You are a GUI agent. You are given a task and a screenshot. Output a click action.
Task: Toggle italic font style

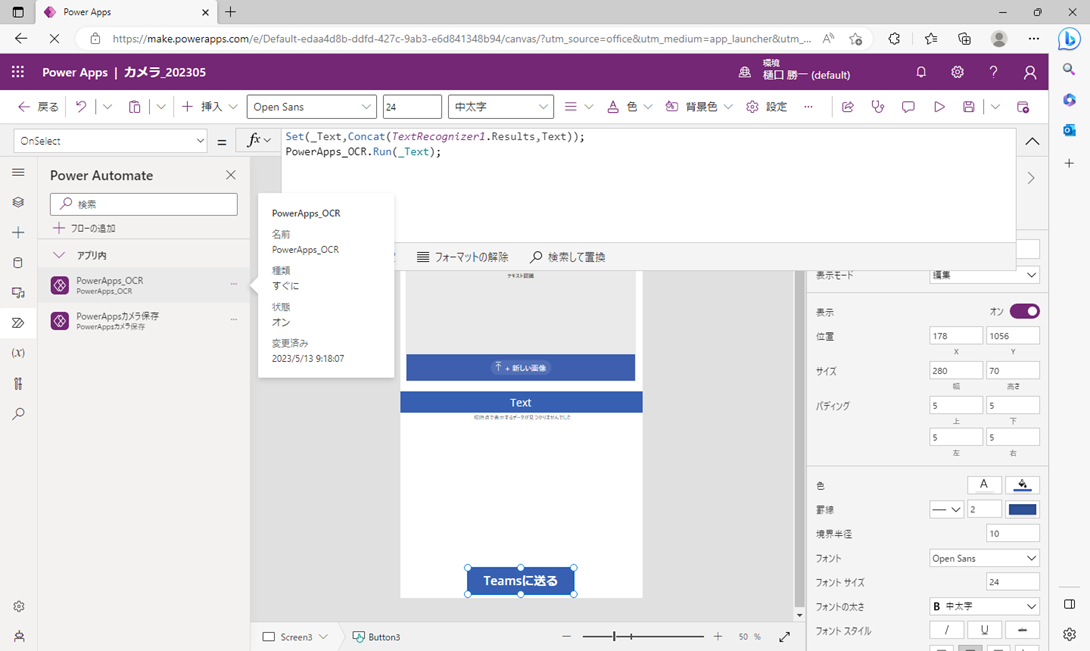[x=946, y=629]
